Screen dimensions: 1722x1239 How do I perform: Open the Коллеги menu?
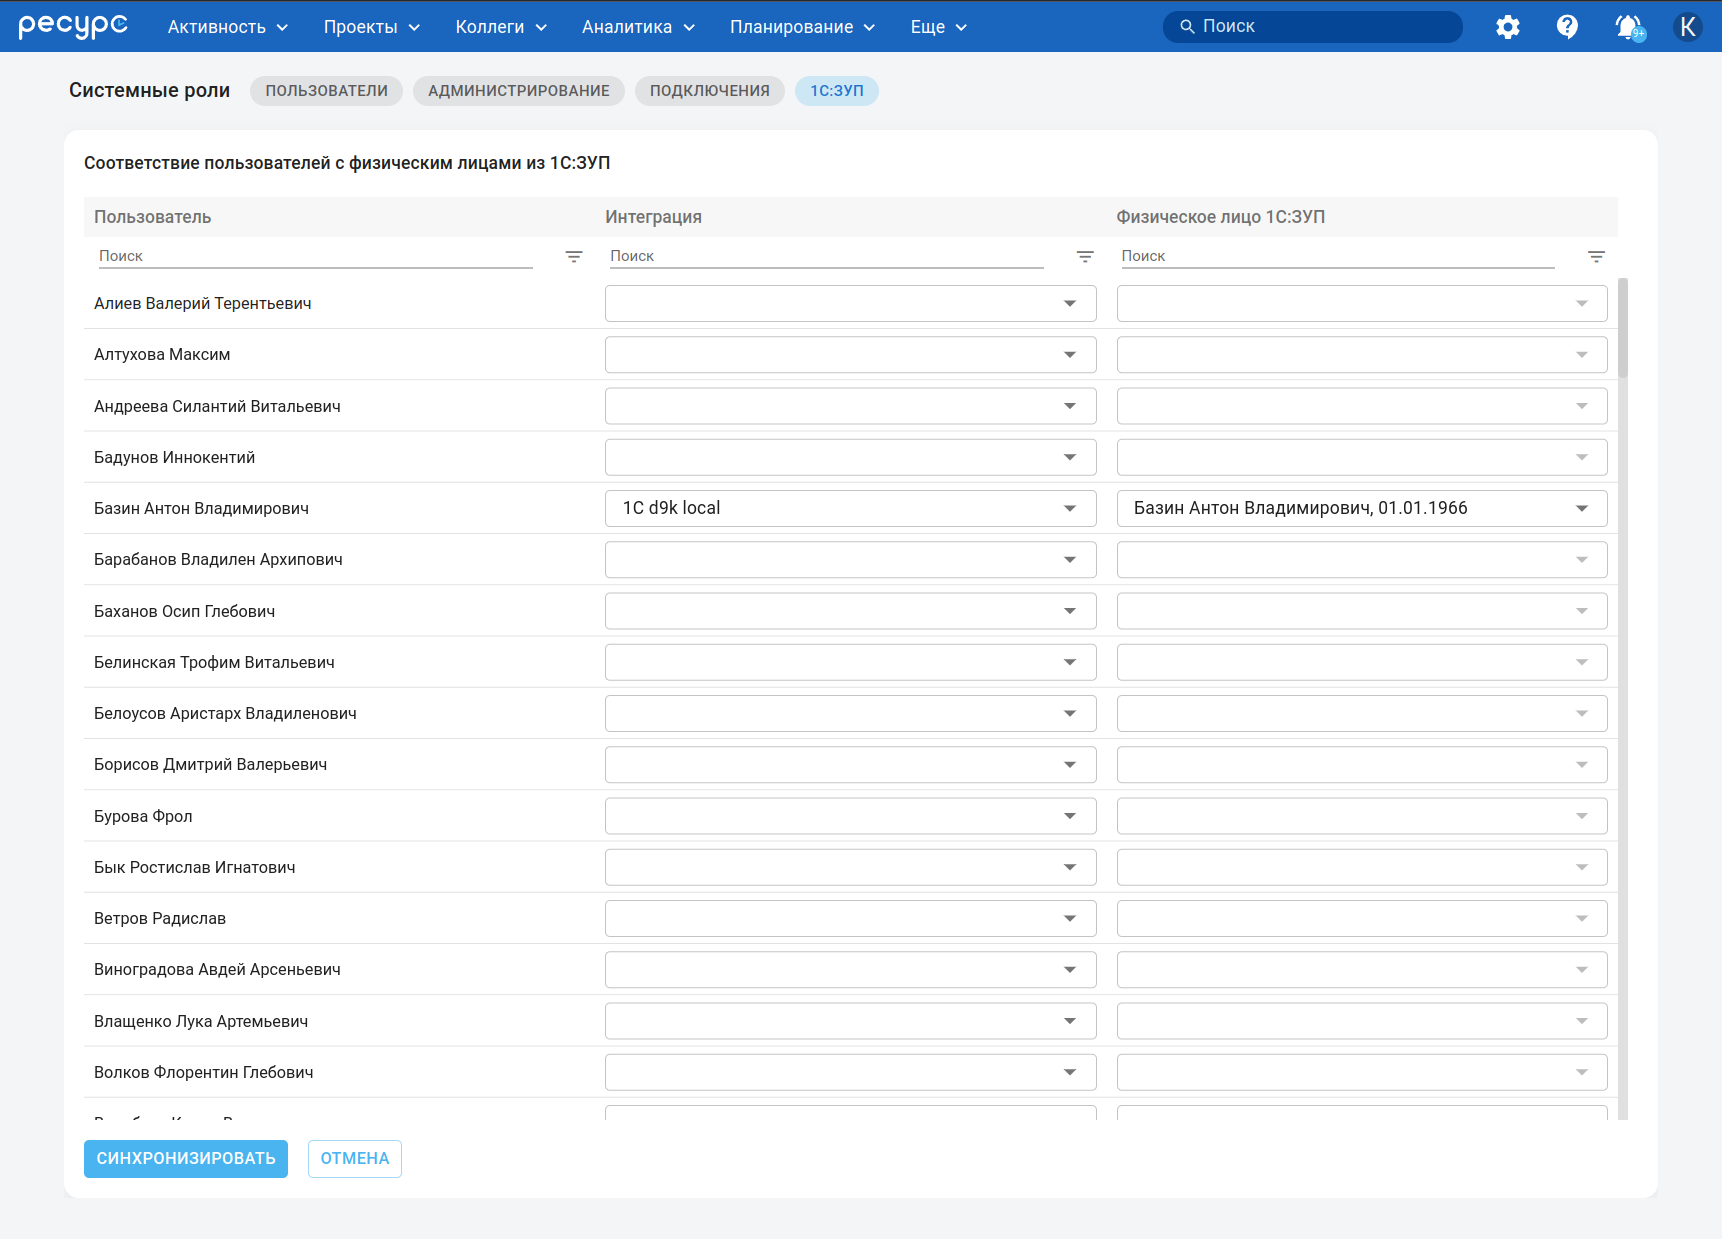click(x=501, y=27)
